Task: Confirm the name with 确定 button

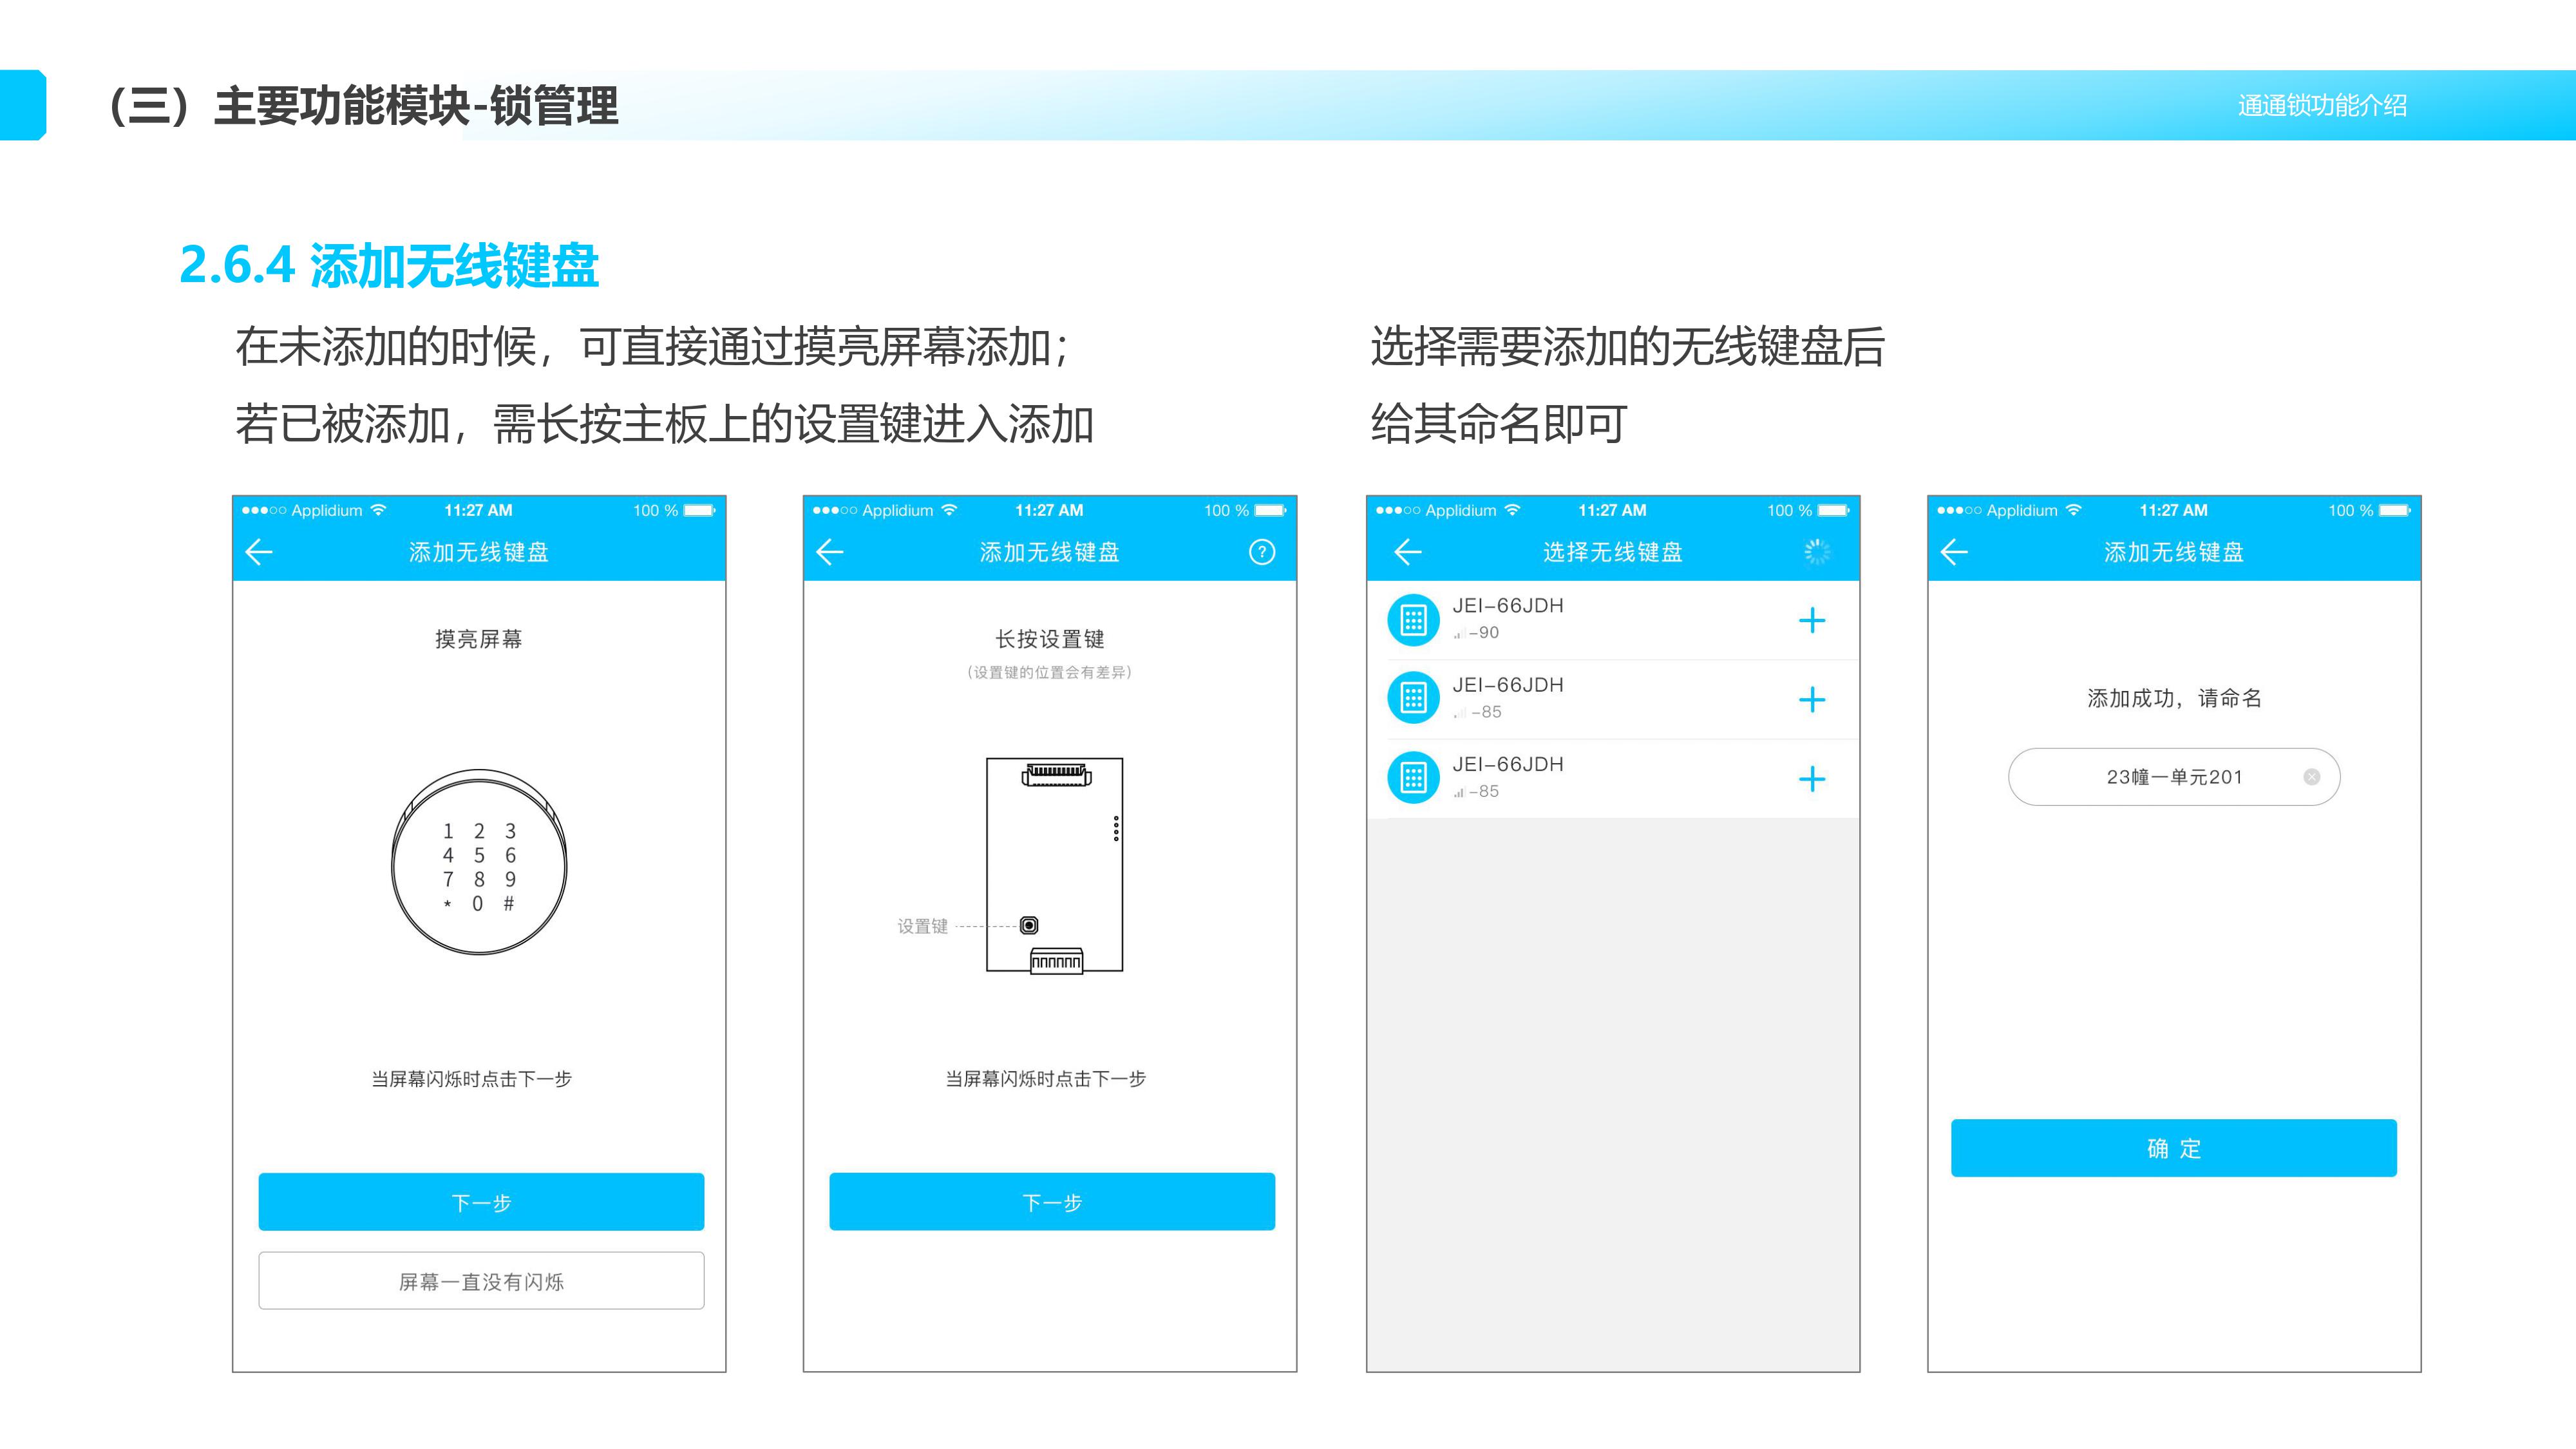Action: (x=2173, y=1148)
